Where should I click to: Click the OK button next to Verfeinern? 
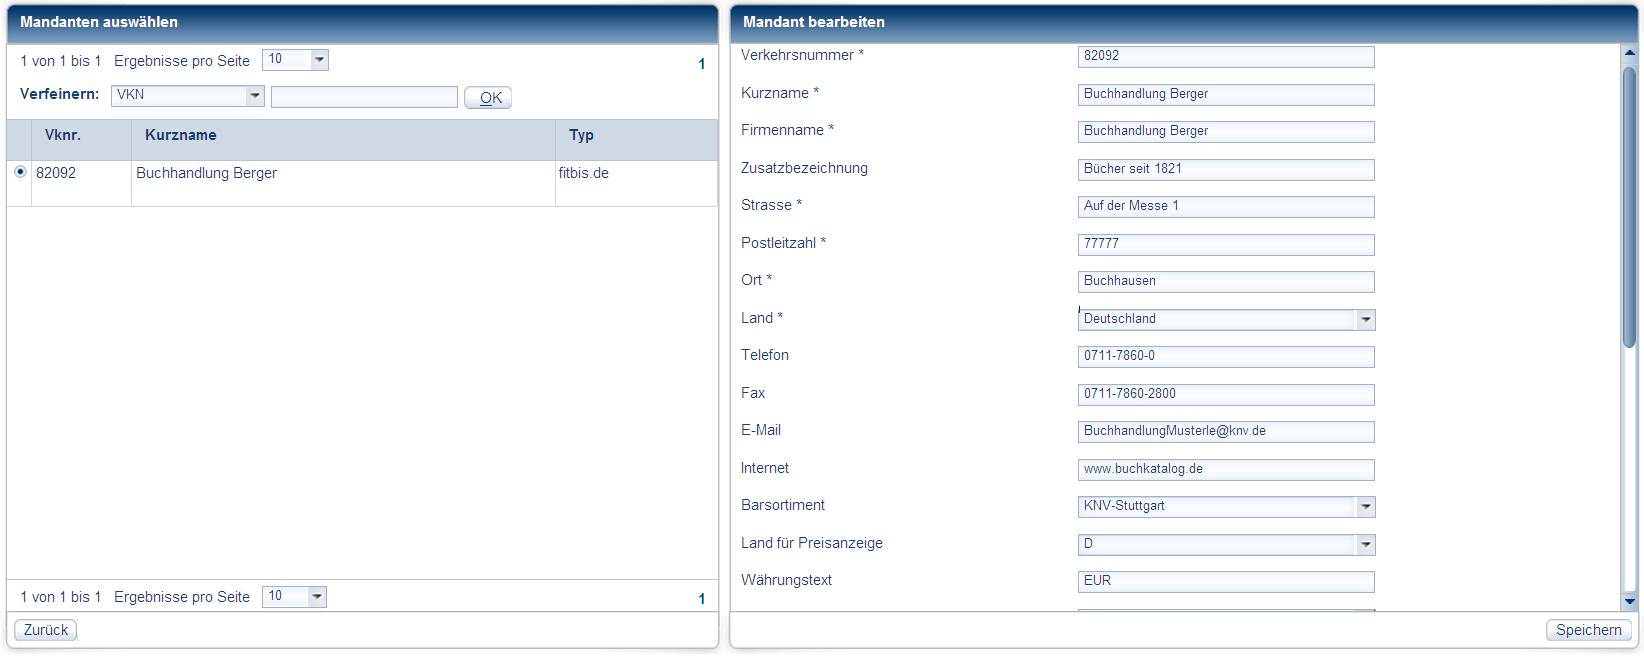(x=488, y=98)
